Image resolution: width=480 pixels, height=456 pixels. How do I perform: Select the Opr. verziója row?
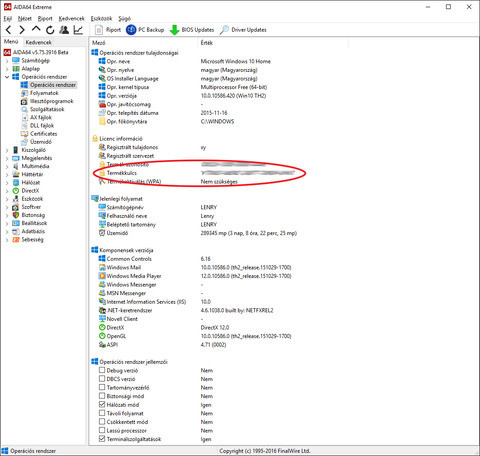pos(182,96)
